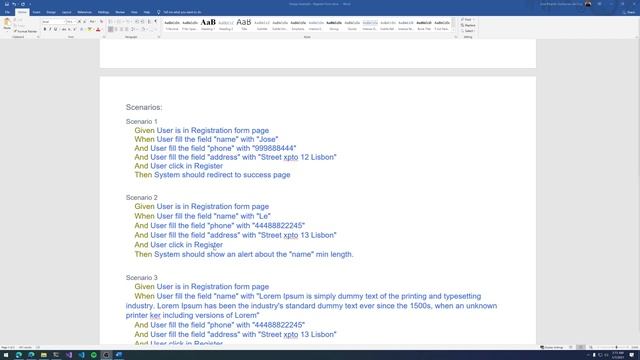Click the Tell me what you want search box

click(179, 12)
